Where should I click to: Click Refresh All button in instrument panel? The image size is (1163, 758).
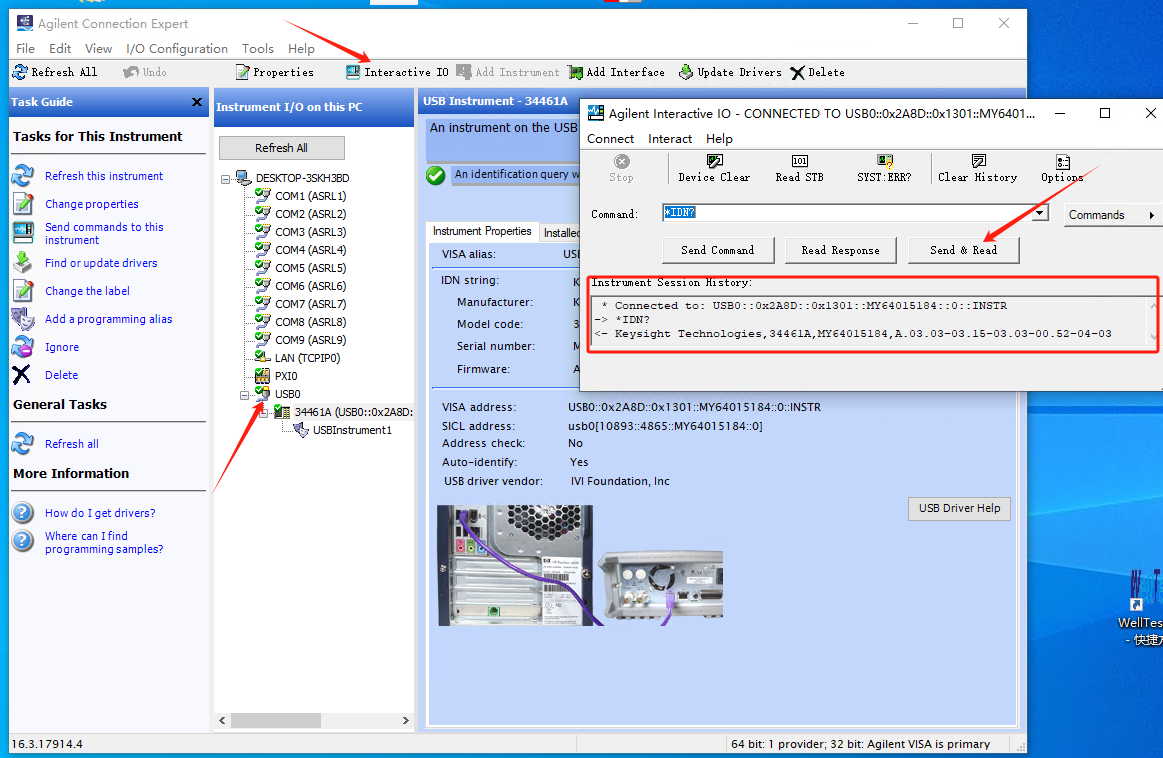point(281,148)
